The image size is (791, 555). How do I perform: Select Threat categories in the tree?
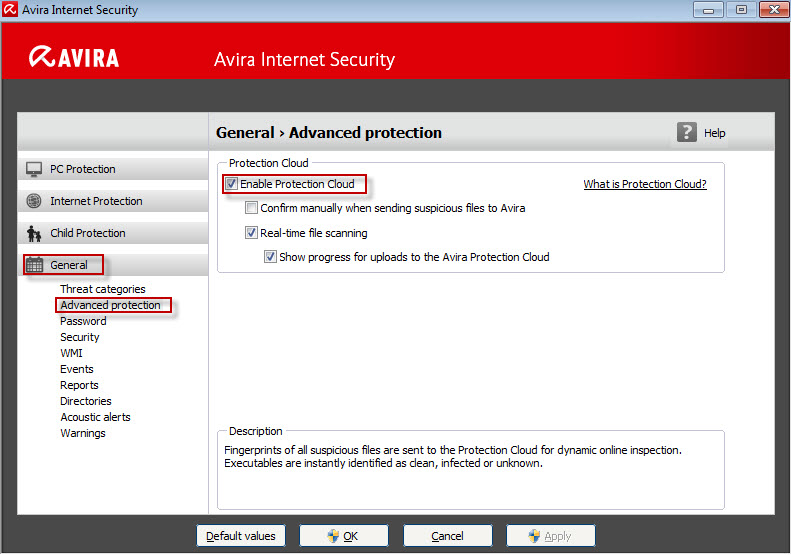[x=103, y=289]
